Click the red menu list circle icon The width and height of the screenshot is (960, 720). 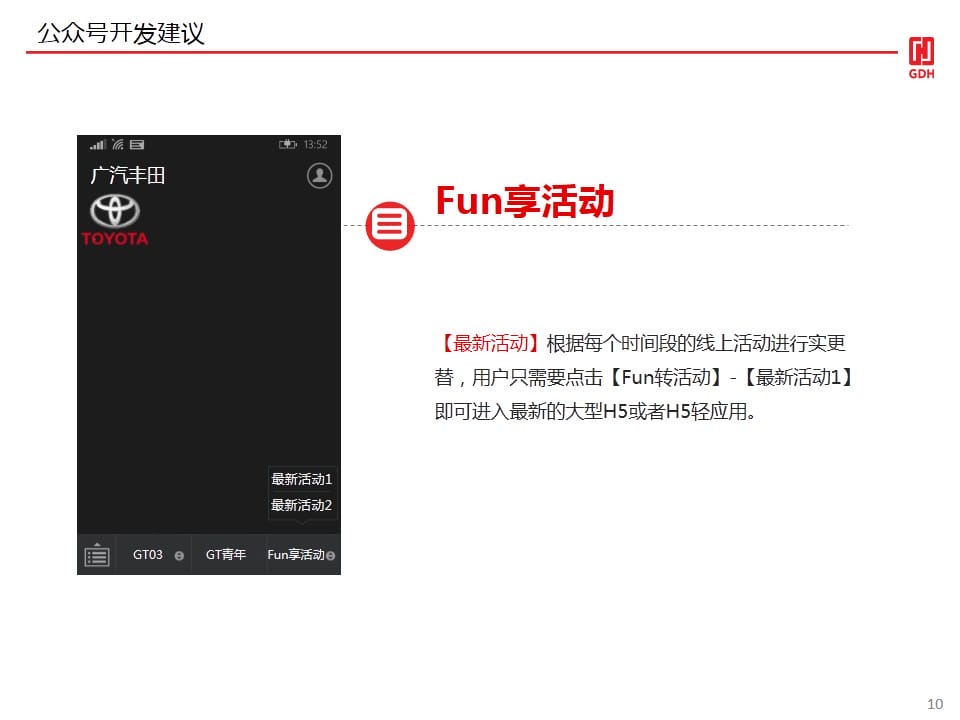tap(390, 225)
